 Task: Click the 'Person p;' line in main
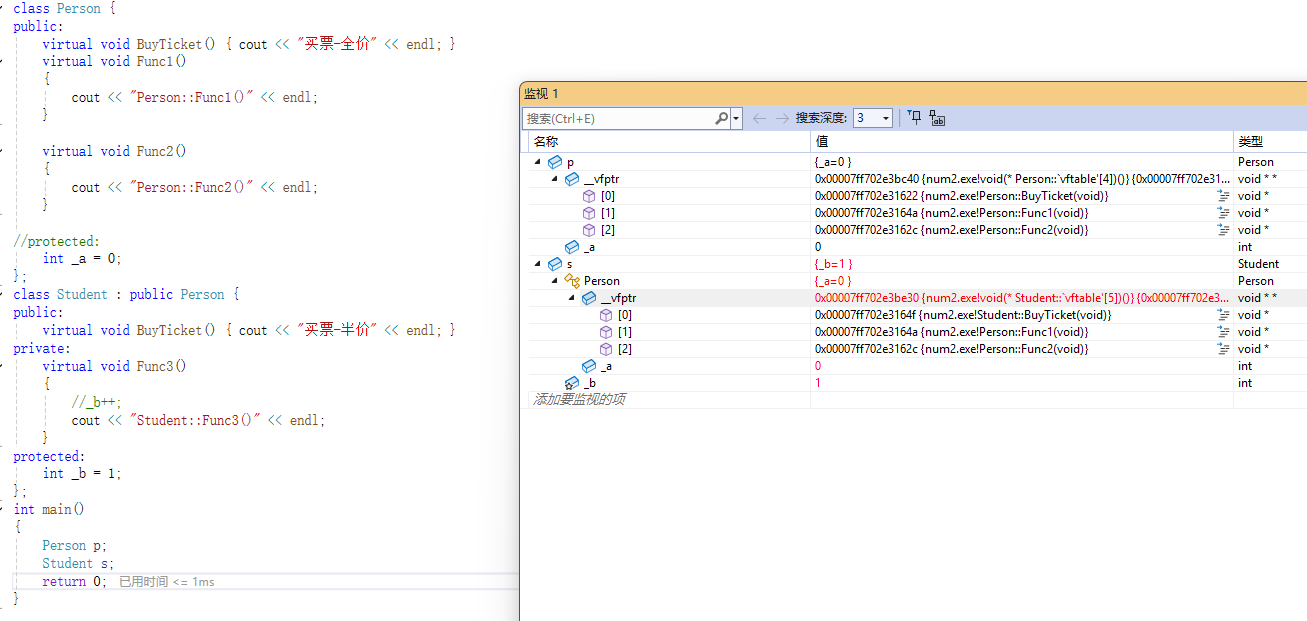74,545
